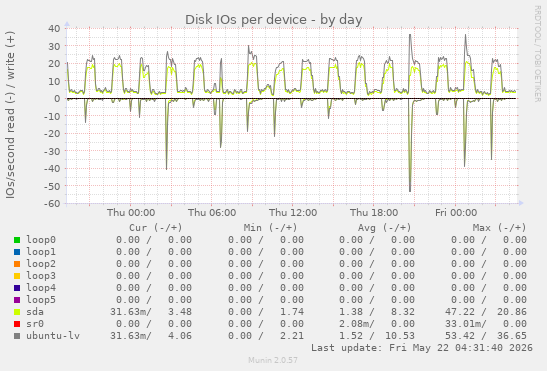The image size is (547, 371).
Task: Click the sda min value 0.00 / 1.74
Action: coord(266,312)
